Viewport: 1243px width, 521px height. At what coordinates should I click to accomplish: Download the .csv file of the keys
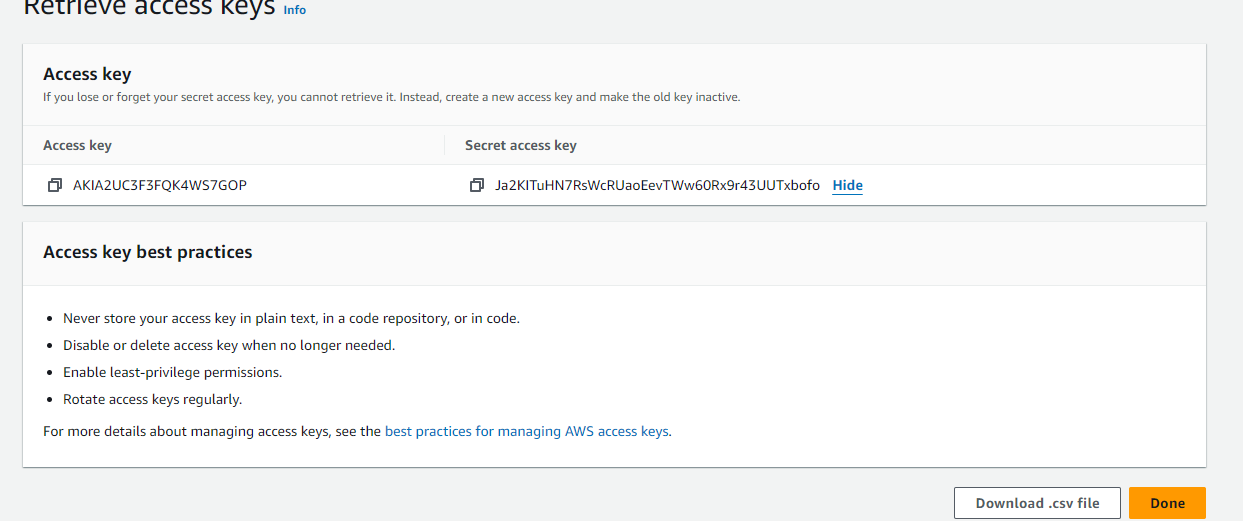[x=1037, y=503]
